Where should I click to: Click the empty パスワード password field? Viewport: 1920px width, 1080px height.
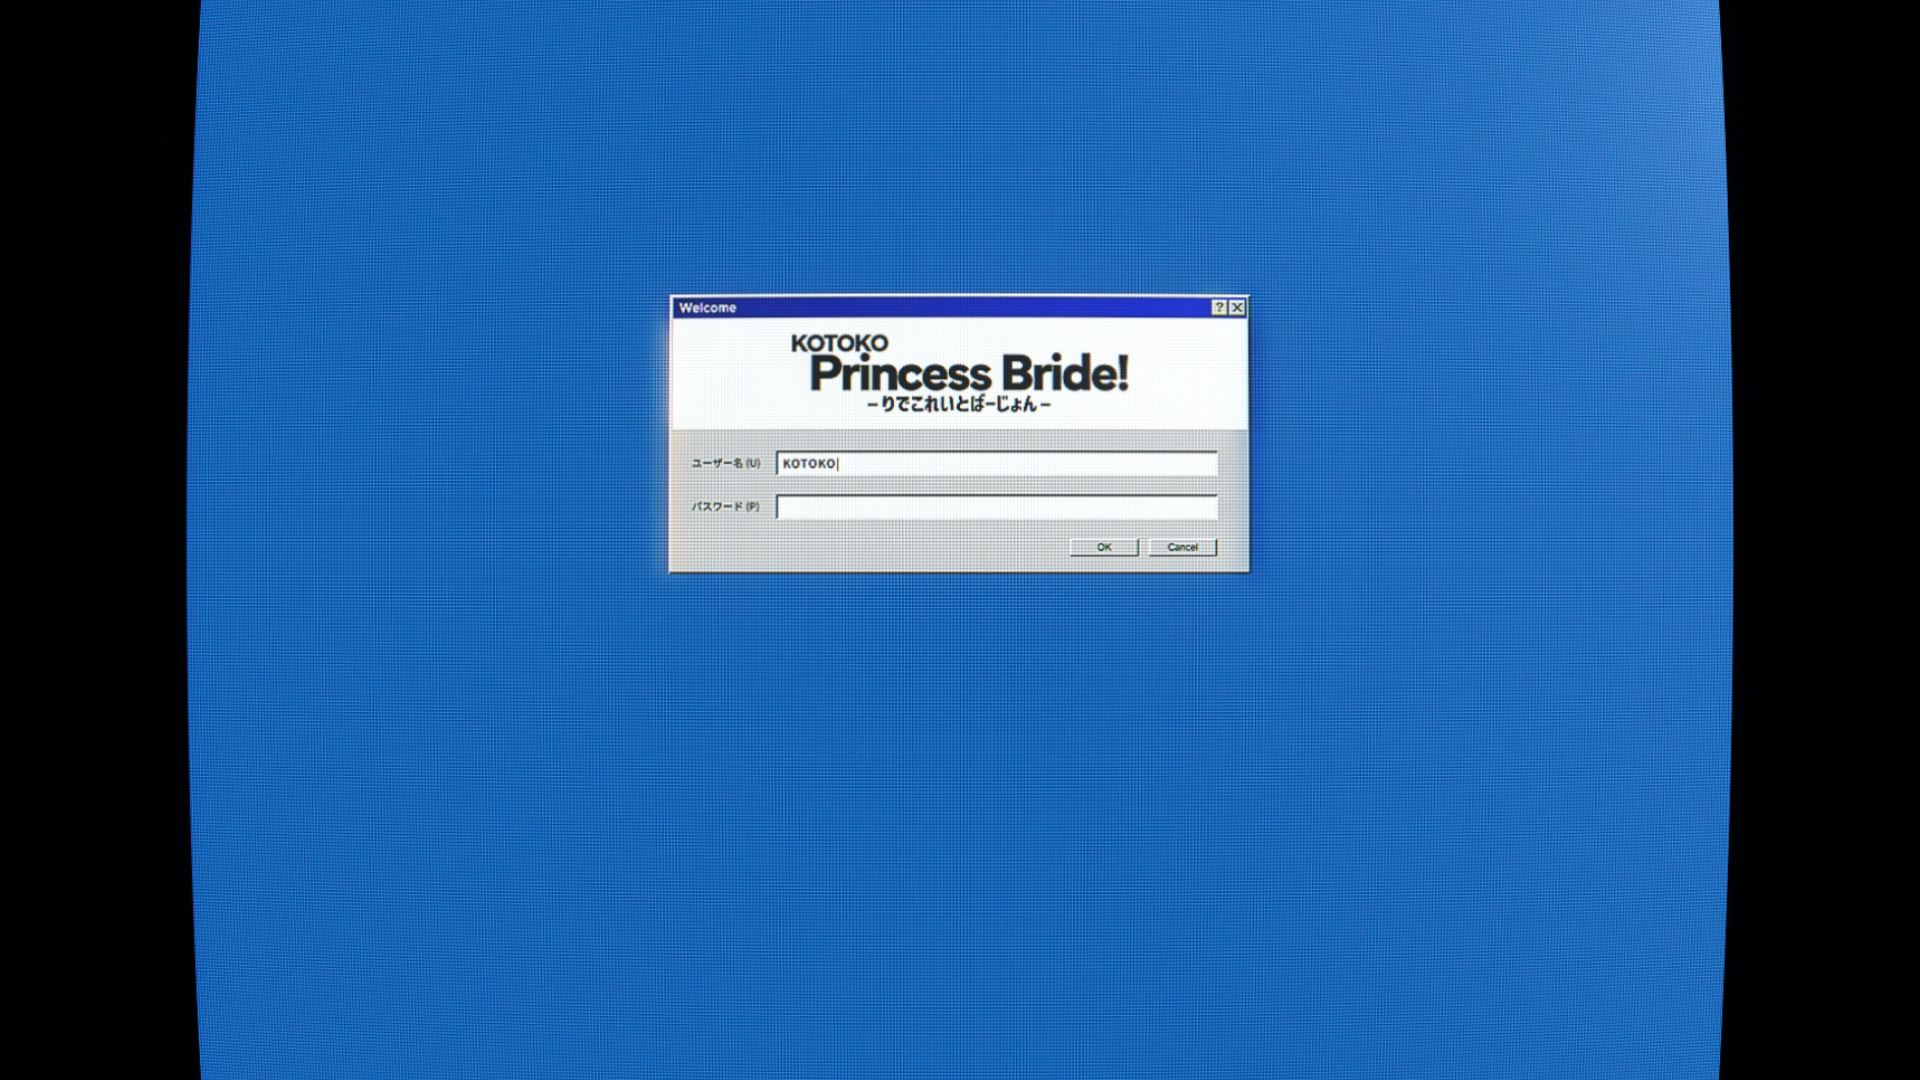coord(996,507)
